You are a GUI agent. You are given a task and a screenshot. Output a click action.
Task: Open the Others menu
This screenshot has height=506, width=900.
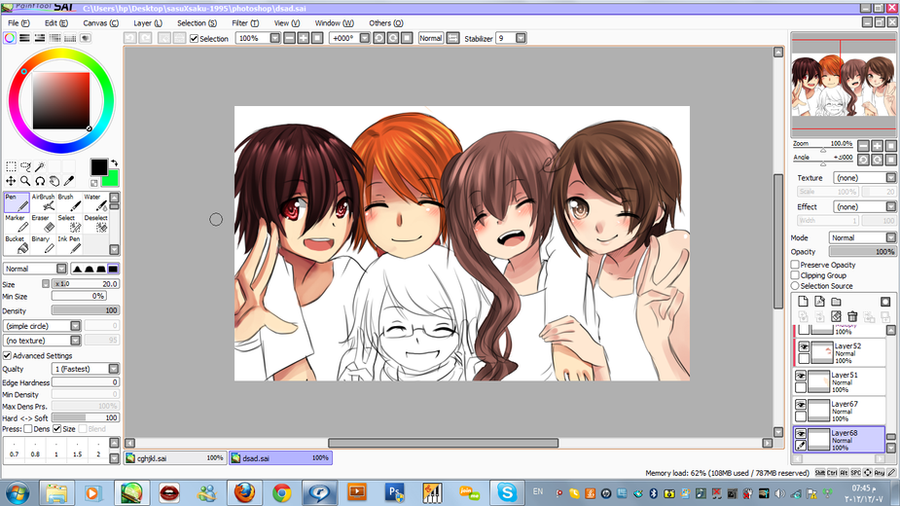(386, 23)
